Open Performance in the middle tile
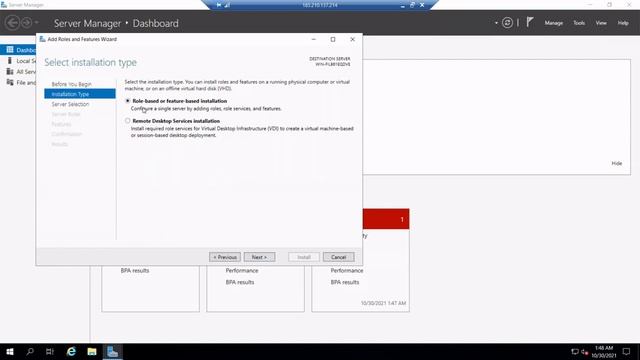The height and width of the screenshot is (360, 640). pyautogui.click(x=242, y=271)
